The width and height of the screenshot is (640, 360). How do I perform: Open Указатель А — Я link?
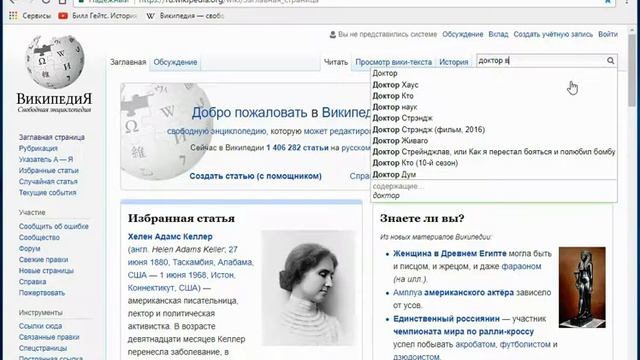point(46,159)
